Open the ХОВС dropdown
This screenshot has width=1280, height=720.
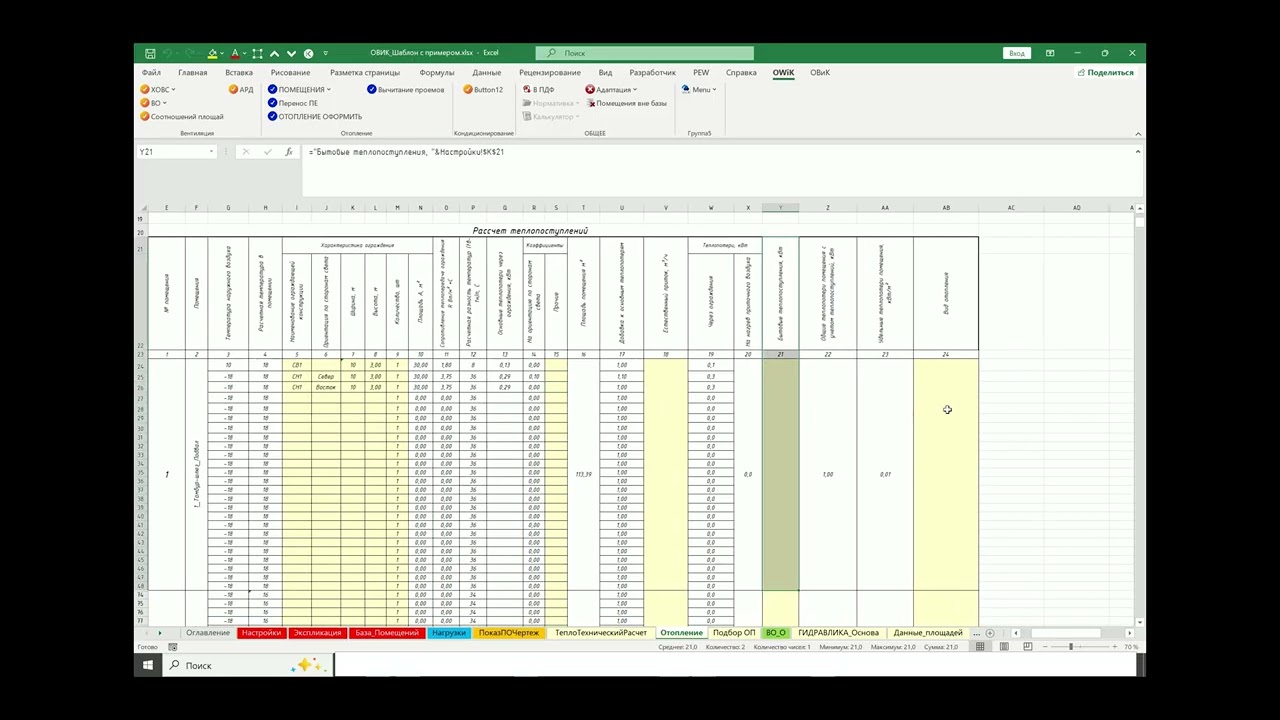tap(157, 89)
